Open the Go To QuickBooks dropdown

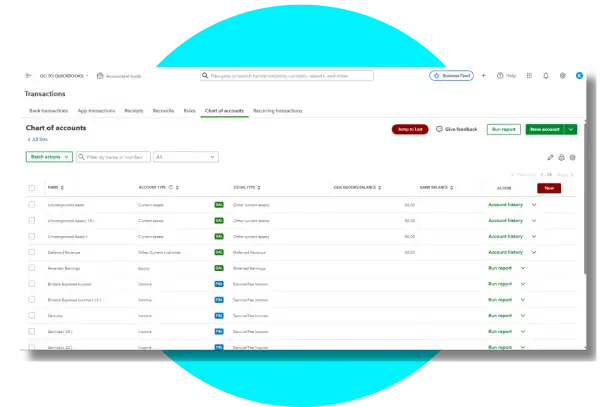[x=64, y=76]
